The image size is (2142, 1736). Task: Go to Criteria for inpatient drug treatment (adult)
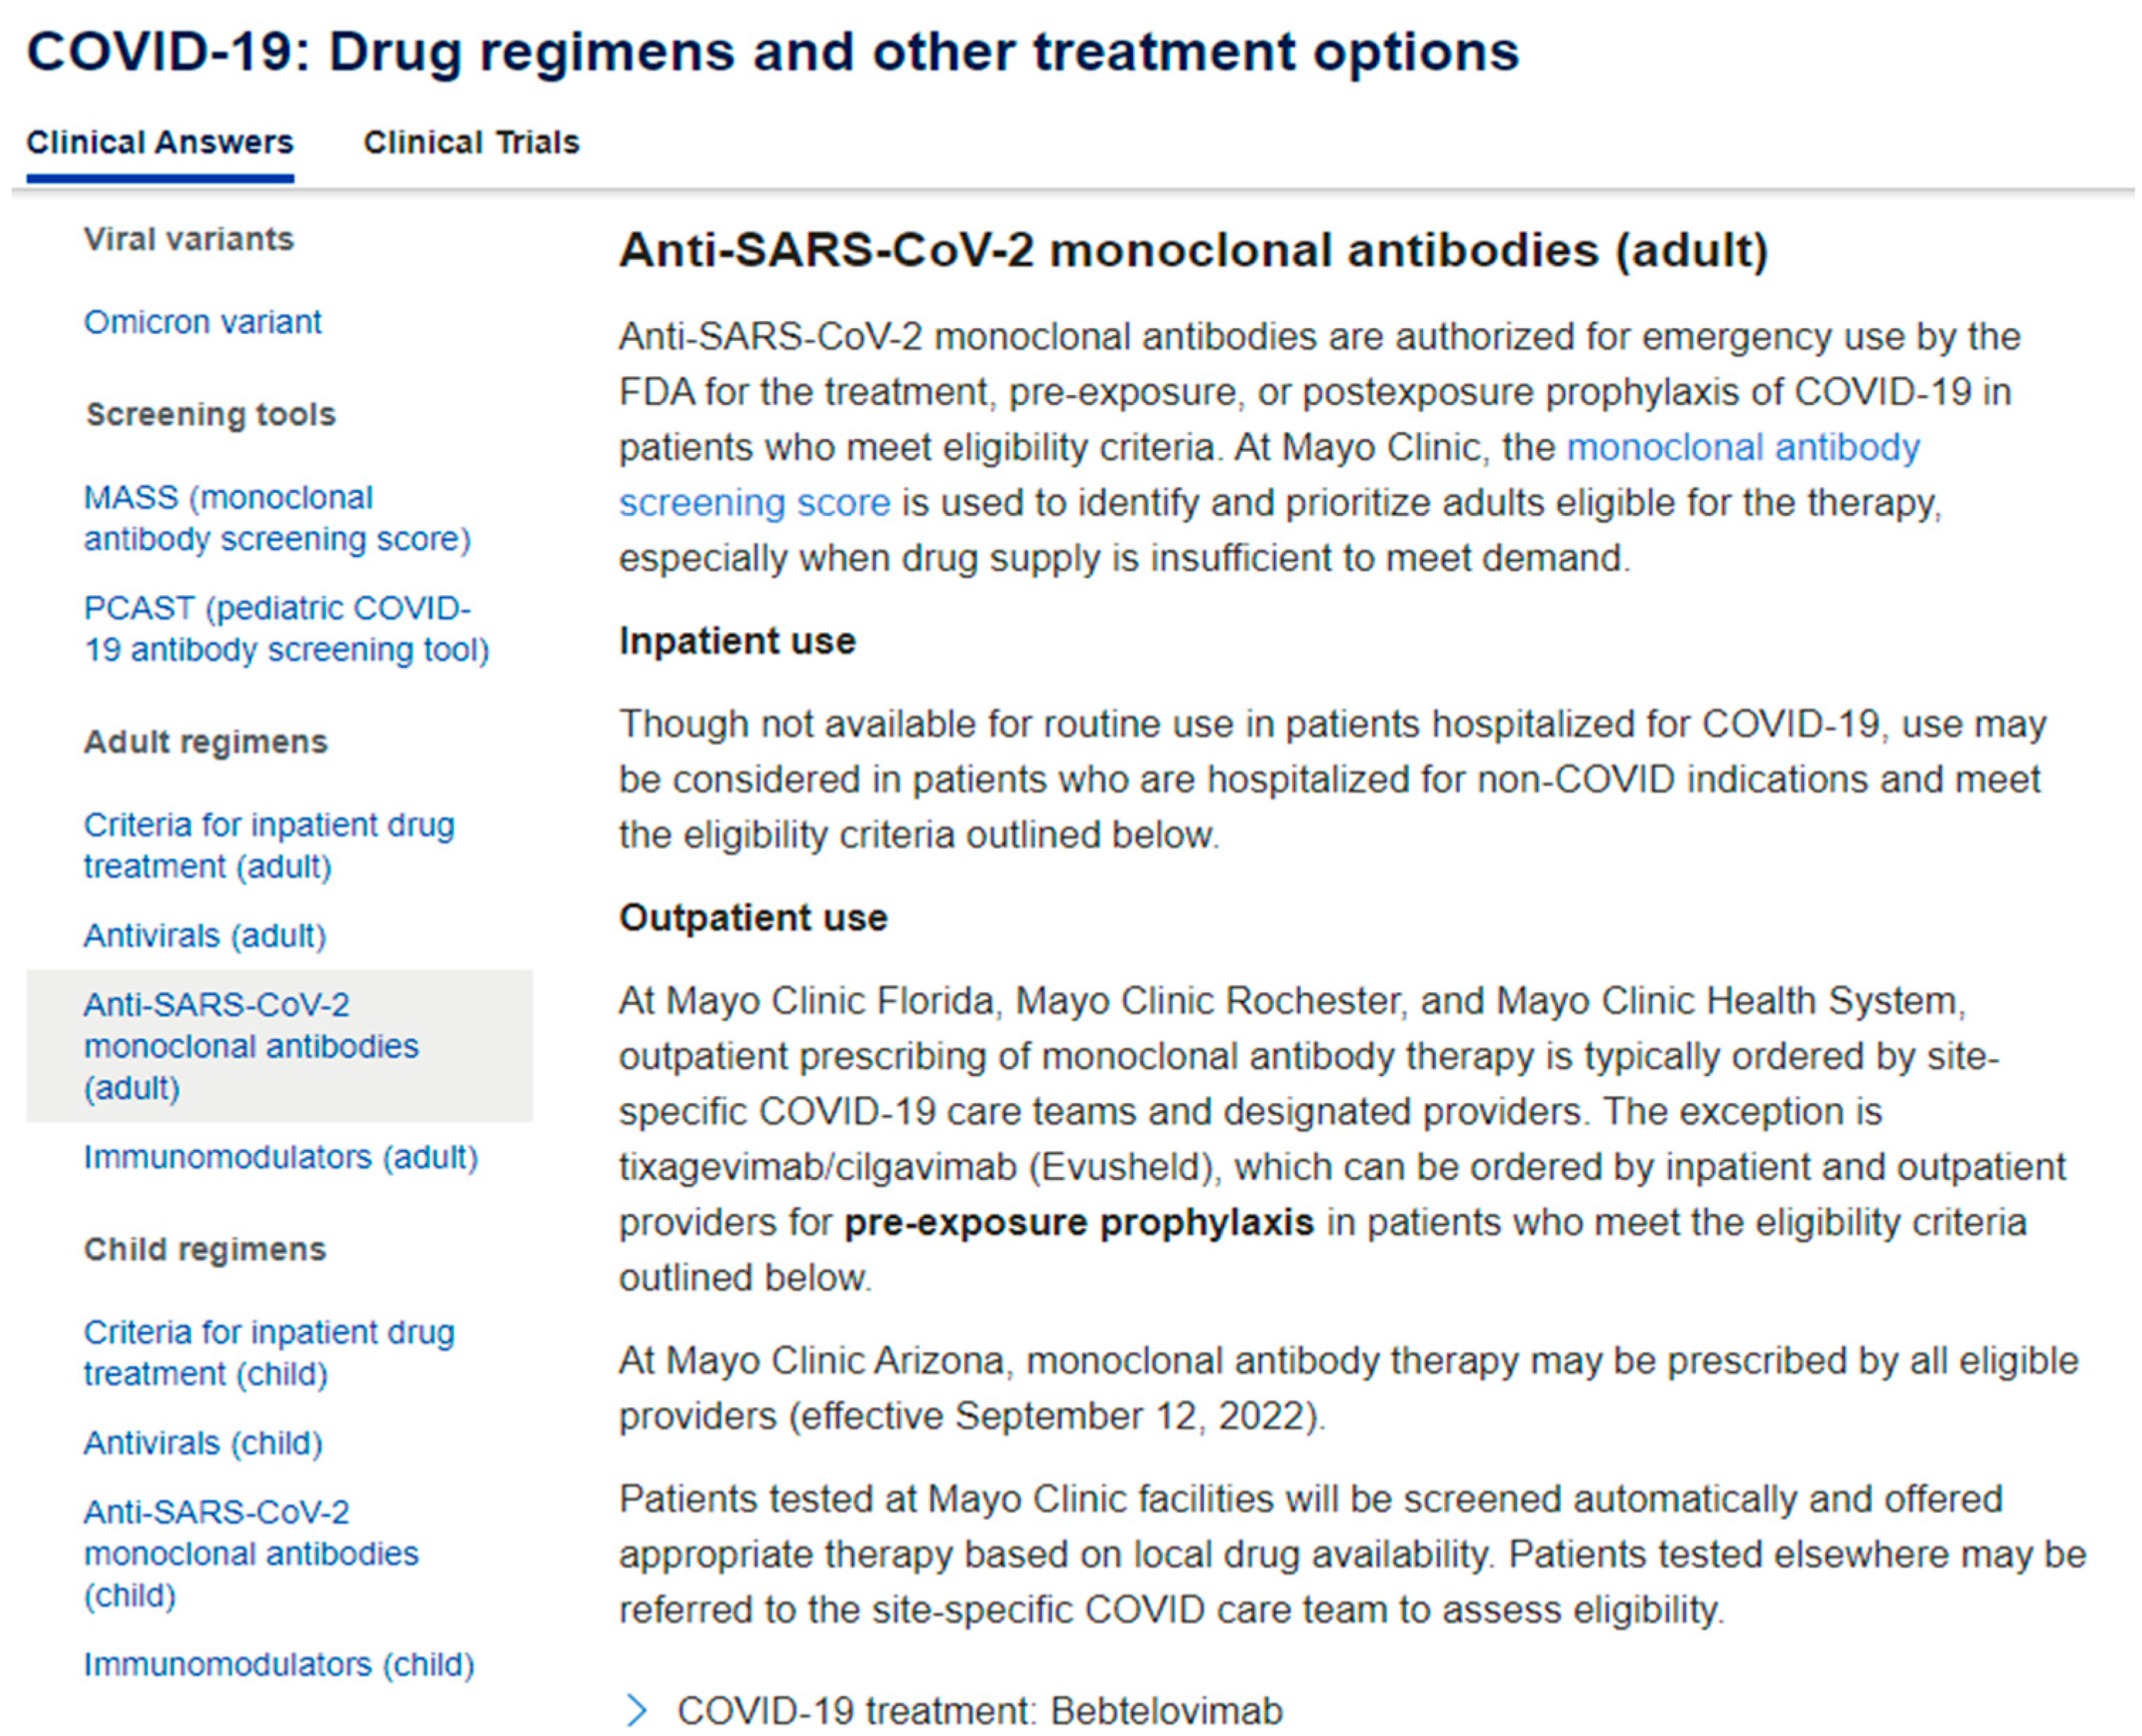pos(269,845)
